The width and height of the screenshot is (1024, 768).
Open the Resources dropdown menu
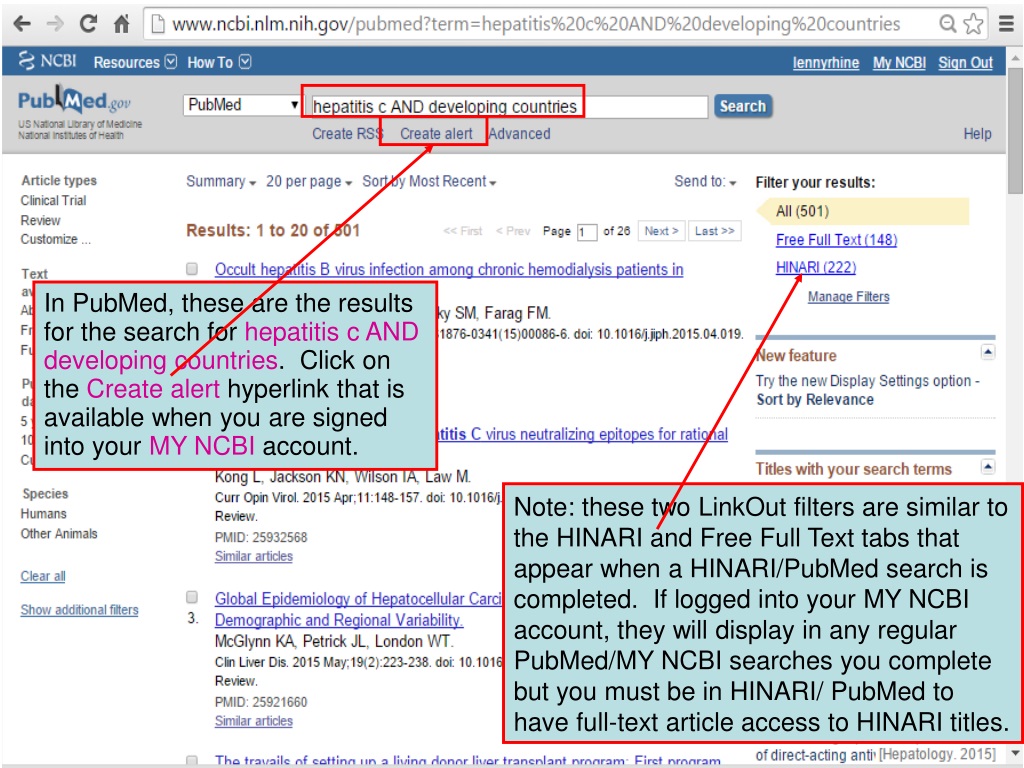coord(135,62)
